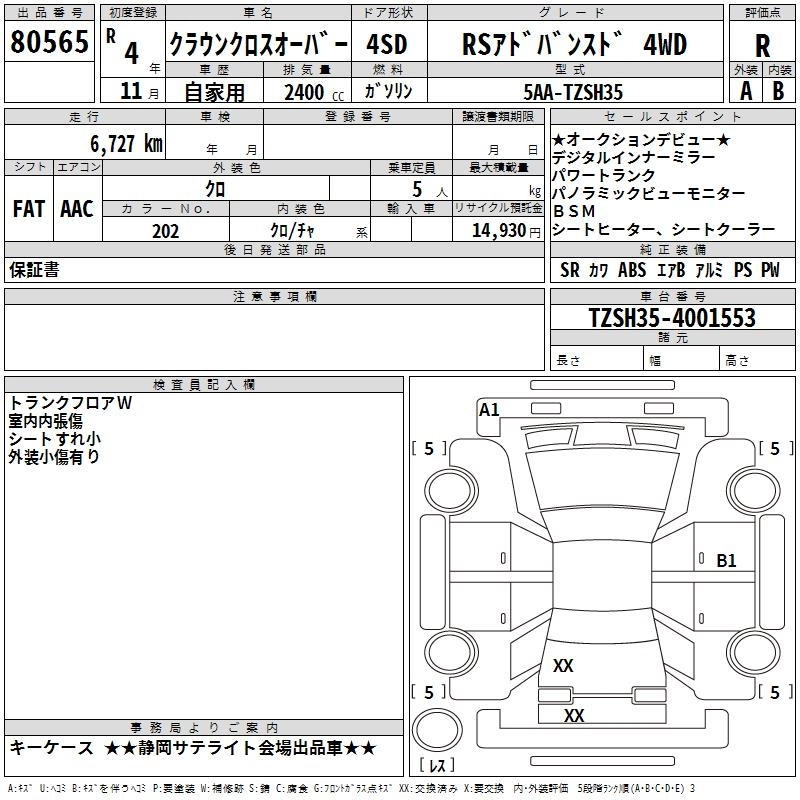Select the B1 damage mark on car diagram
The height and width of the screenshot is (800, 800).
(x=726, y=561)
